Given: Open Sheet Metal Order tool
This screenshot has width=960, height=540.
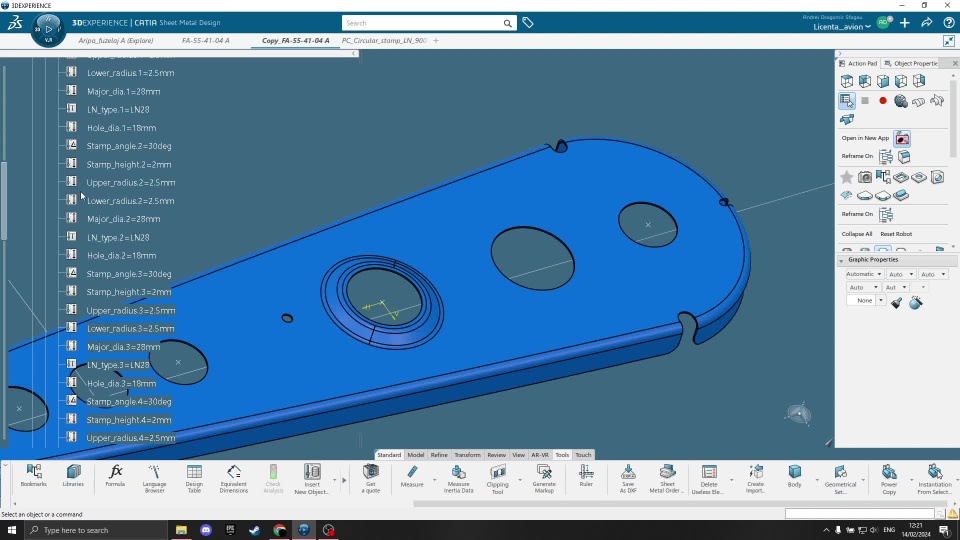Looking at the screenshot, I should 667,478.
